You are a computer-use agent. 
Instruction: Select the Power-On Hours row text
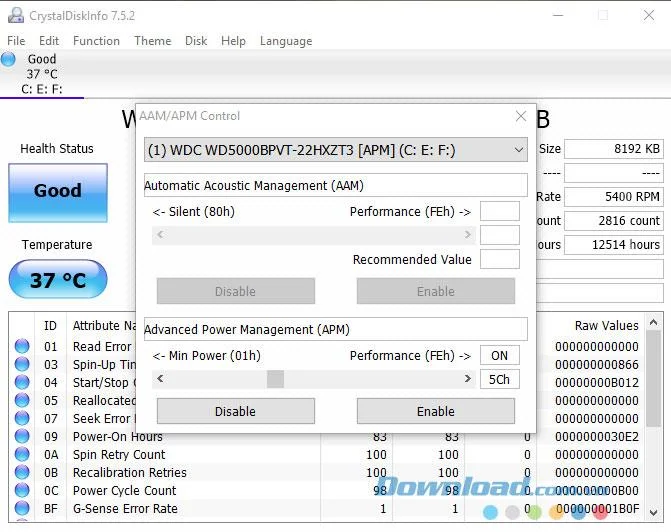(x=118, y=437)
